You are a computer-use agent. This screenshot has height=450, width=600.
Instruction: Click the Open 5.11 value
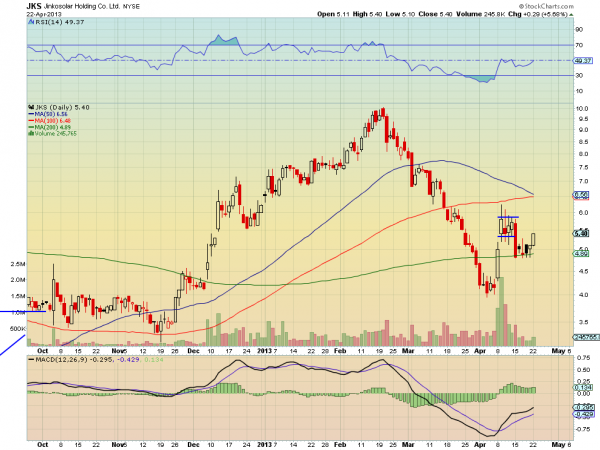point(333,14)
